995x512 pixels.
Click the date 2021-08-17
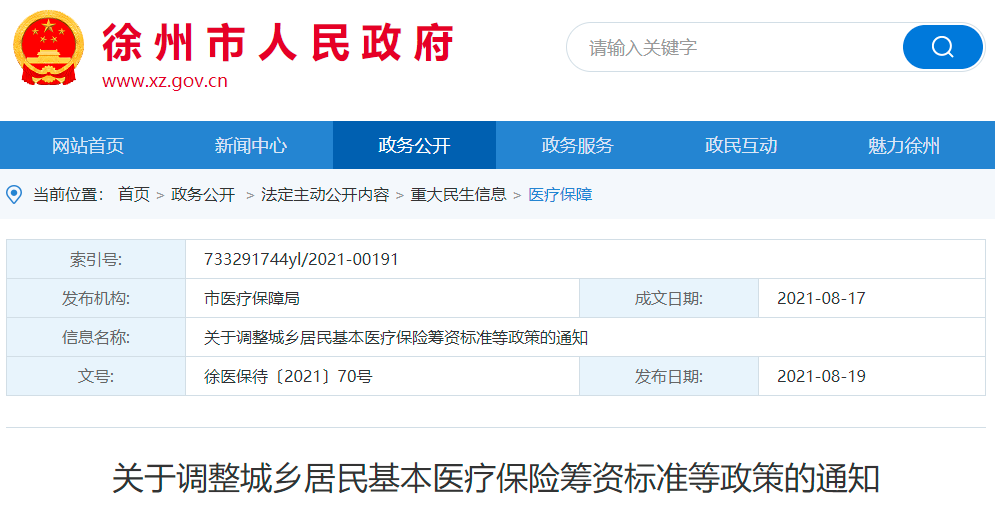[x=821, y=298]
